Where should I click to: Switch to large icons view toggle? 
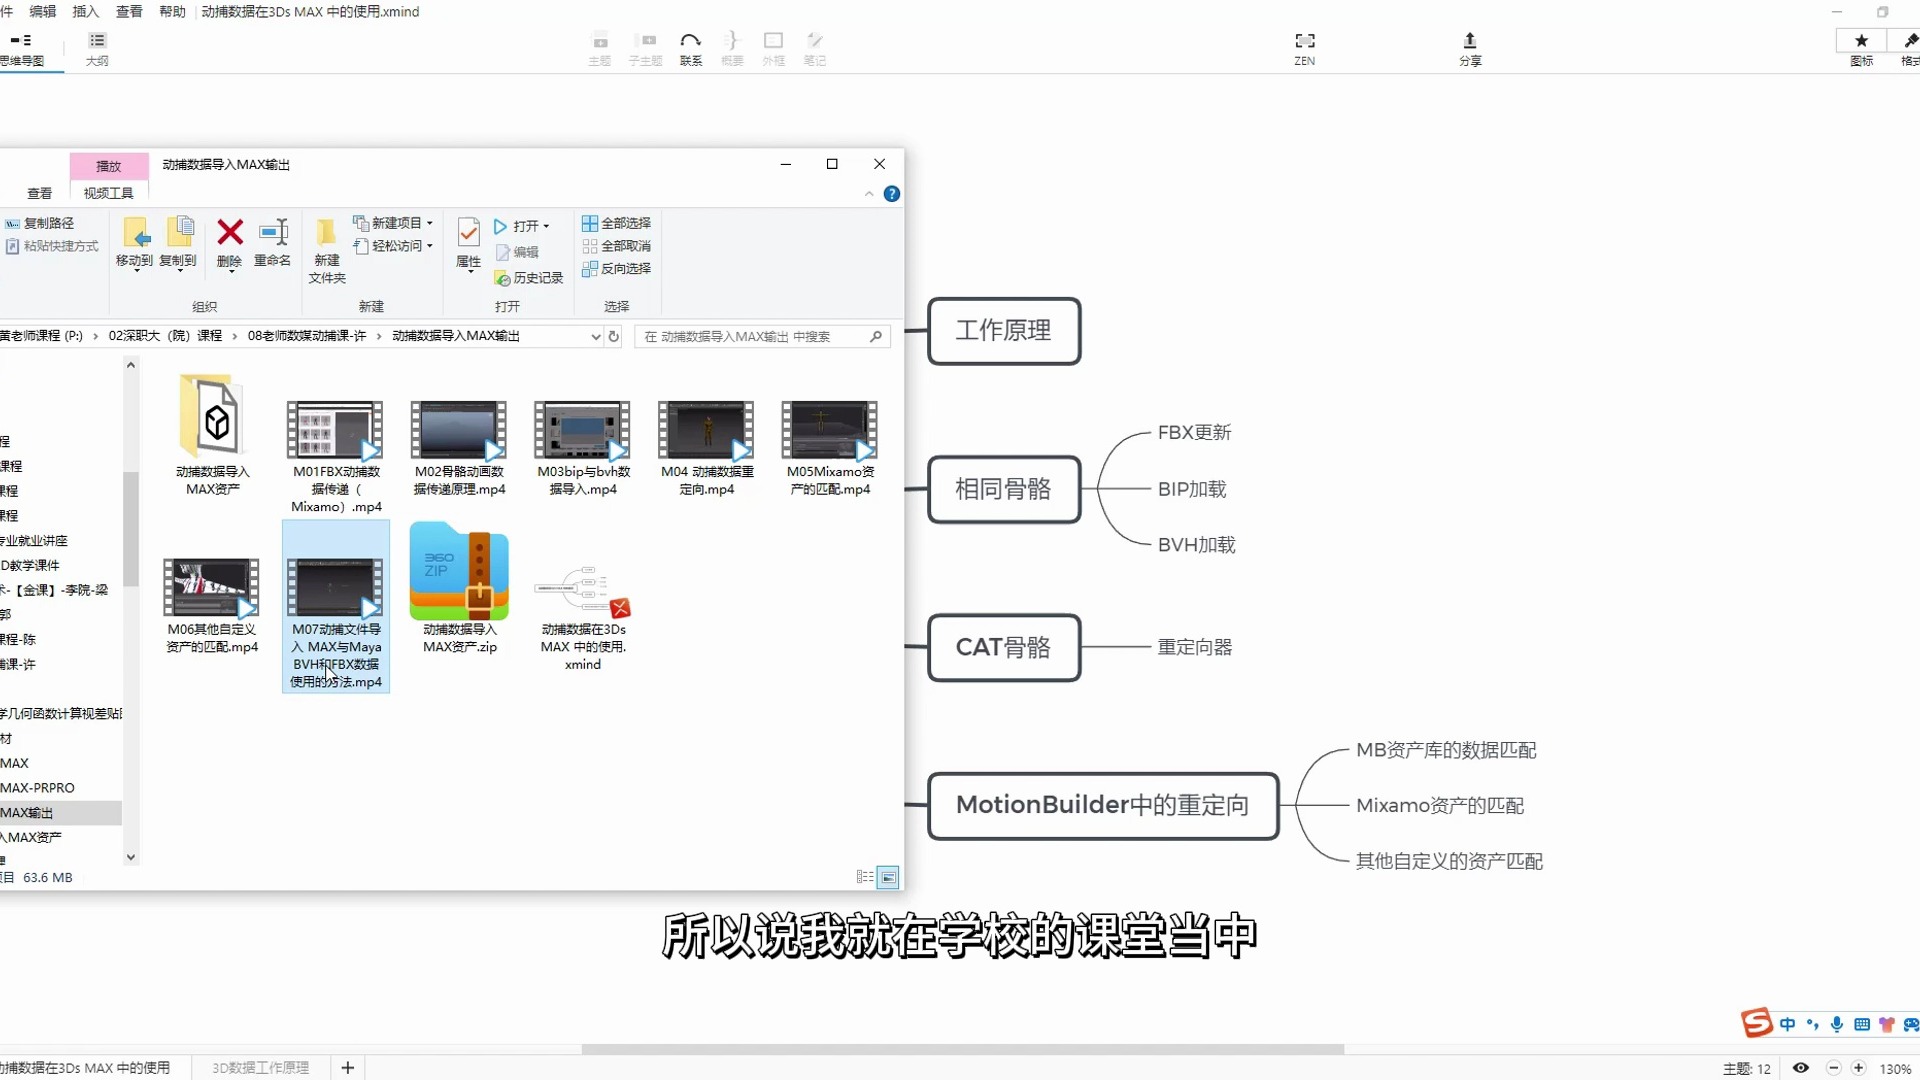coord(888,877)
